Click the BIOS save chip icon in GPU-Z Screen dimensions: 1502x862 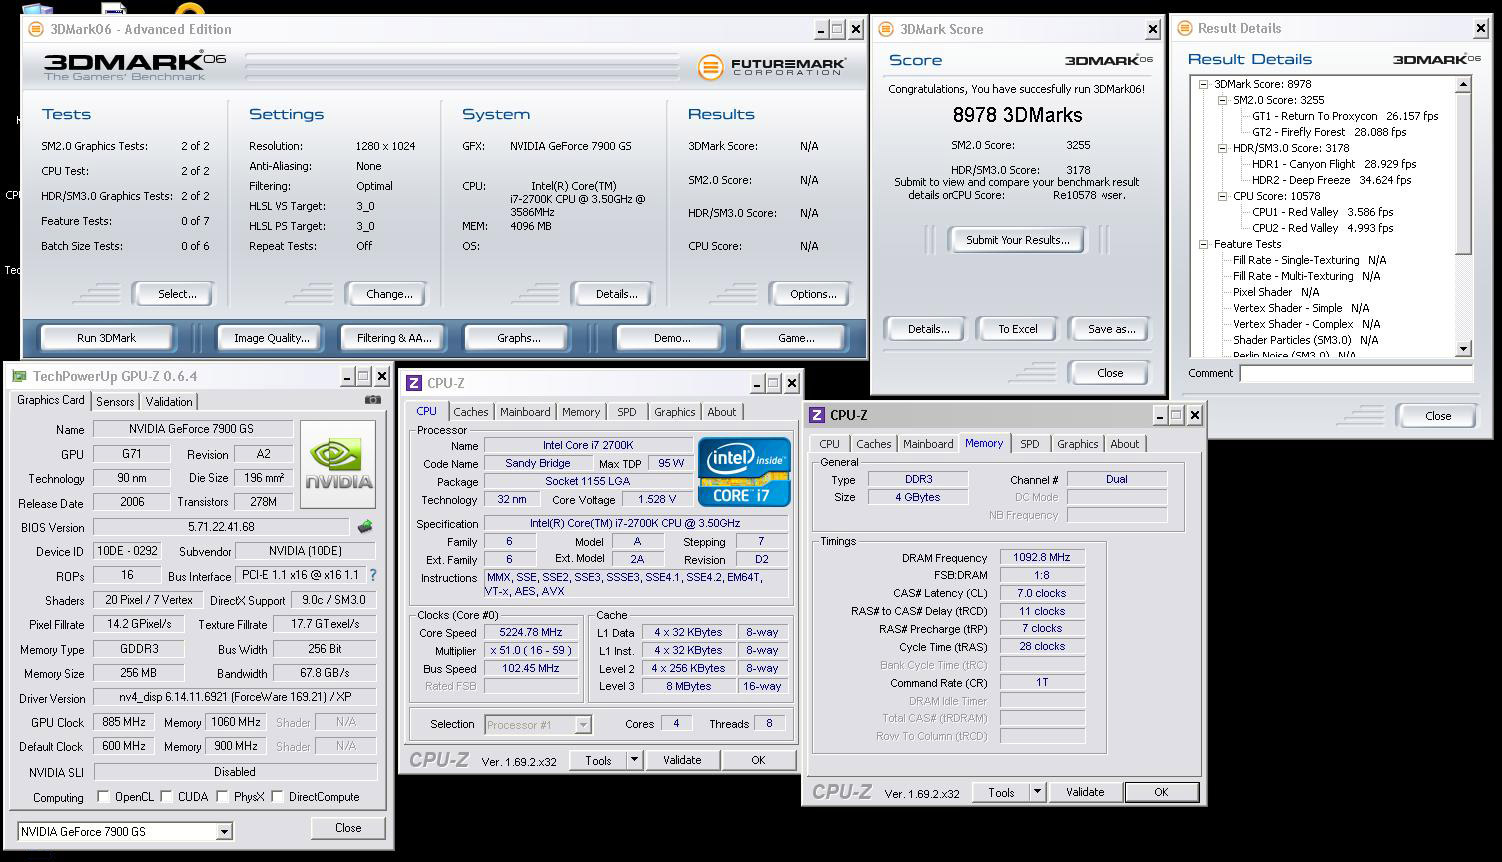click(365, 527)
